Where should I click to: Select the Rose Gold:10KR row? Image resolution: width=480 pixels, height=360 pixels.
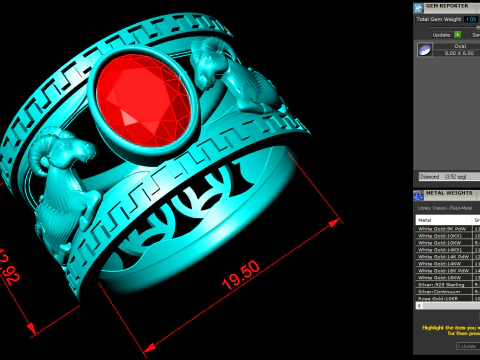pyautogui.click(x=444, y=299)
